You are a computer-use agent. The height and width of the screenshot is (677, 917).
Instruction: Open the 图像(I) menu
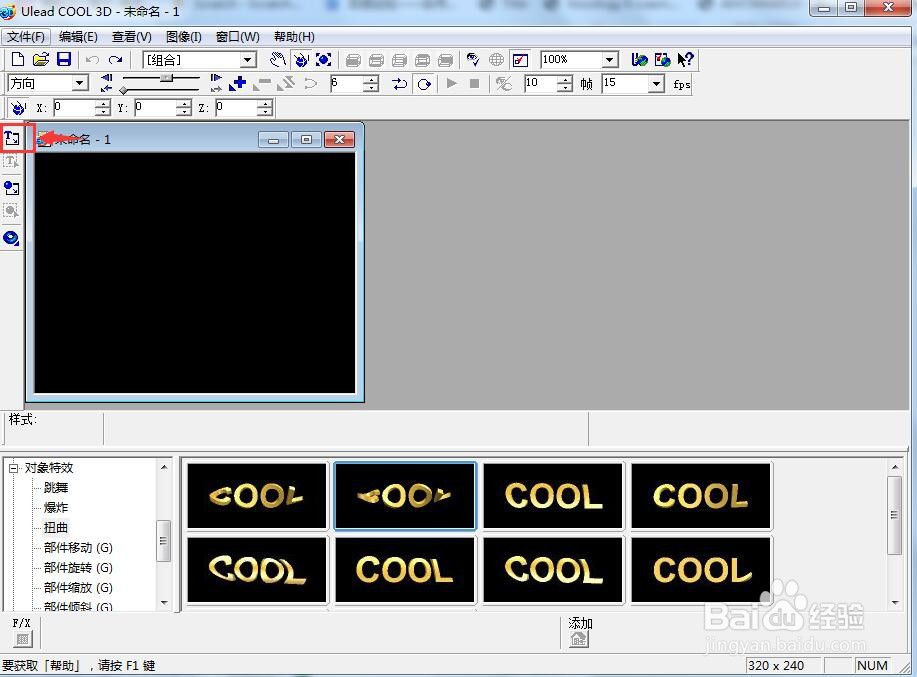pyautogui.click(x=184, y=37)
